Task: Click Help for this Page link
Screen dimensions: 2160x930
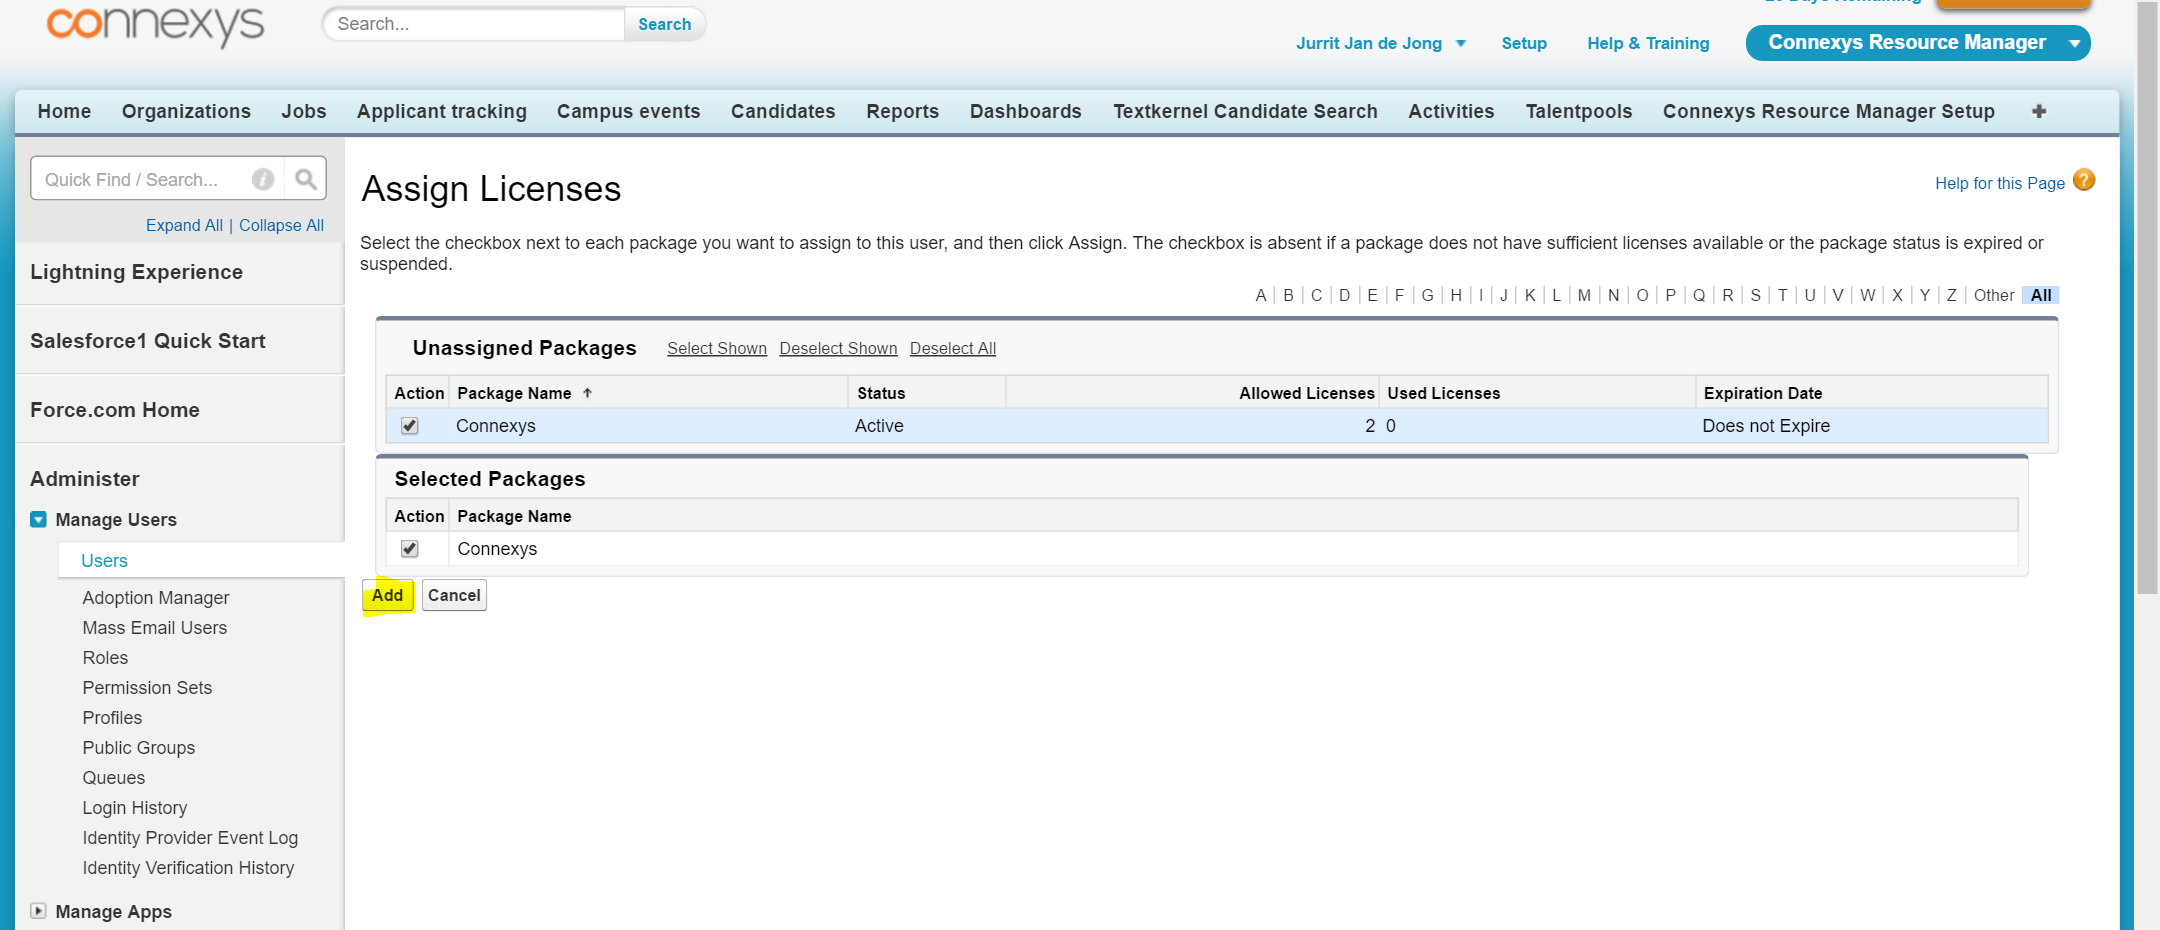Action: 2000,183
